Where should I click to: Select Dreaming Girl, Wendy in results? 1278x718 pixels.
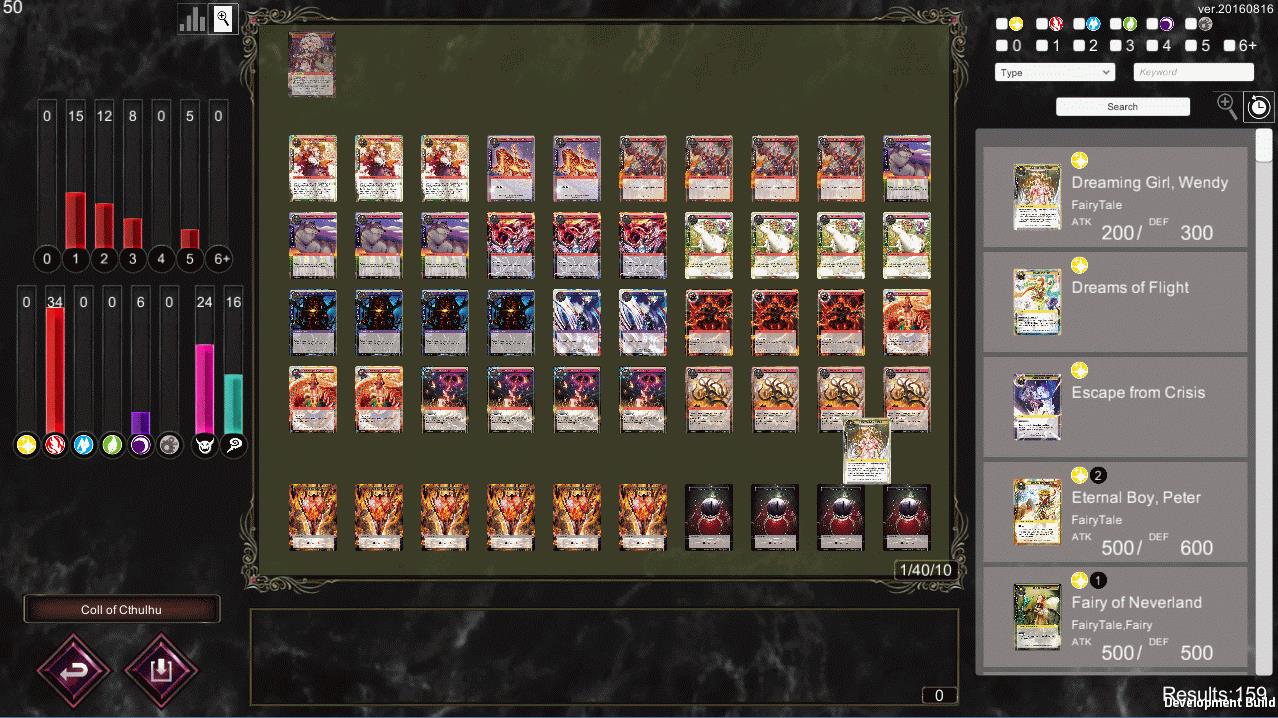click(x=1115, y=197)
